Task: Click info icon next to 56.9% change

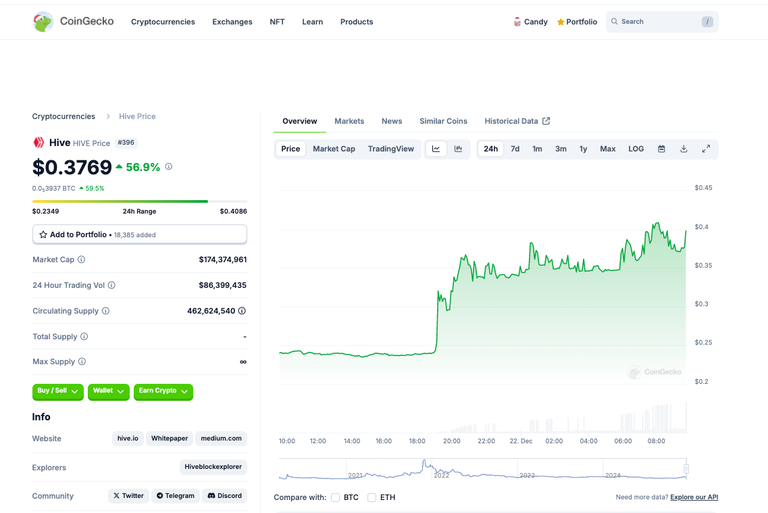Action: [x=168, y=167]
